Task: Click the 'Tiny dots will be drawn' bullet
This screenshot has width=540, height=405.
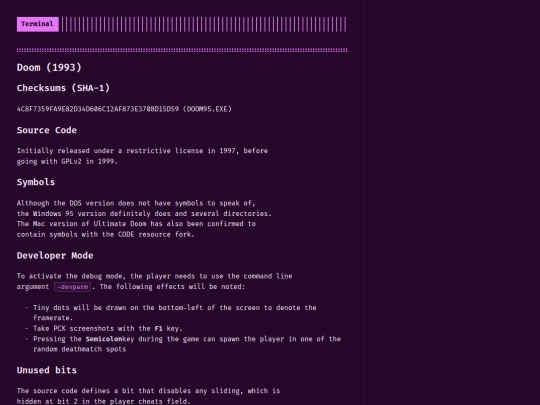Action: (175, 313)
